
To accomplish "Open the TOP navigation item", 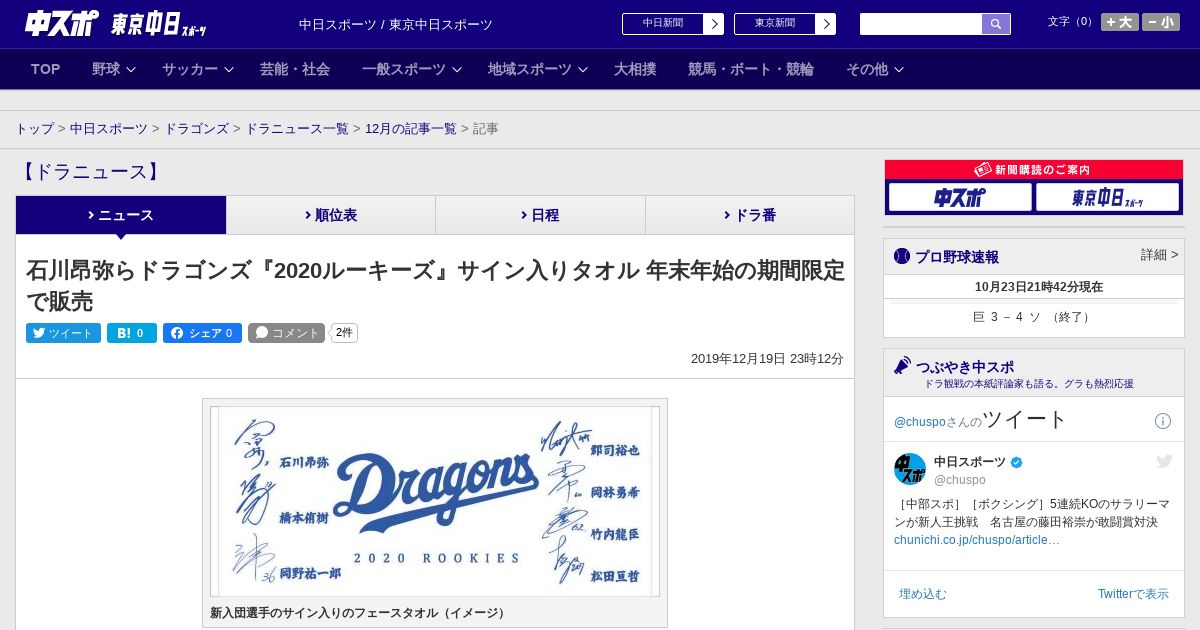I will coord(46,69).
